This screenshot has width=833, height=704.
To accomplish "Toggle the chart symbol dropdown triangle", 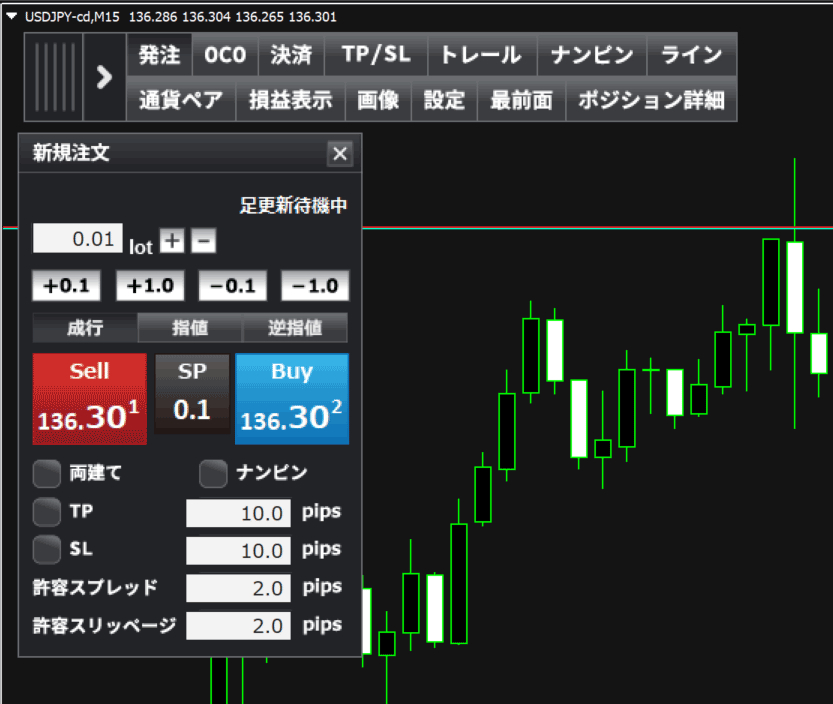I will 12,16.
